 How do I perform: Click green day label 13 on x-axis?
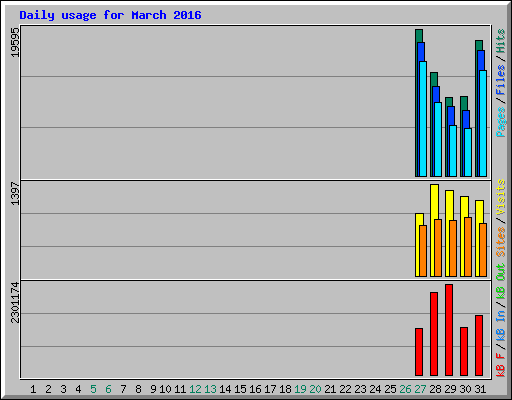tap(210, 389)
